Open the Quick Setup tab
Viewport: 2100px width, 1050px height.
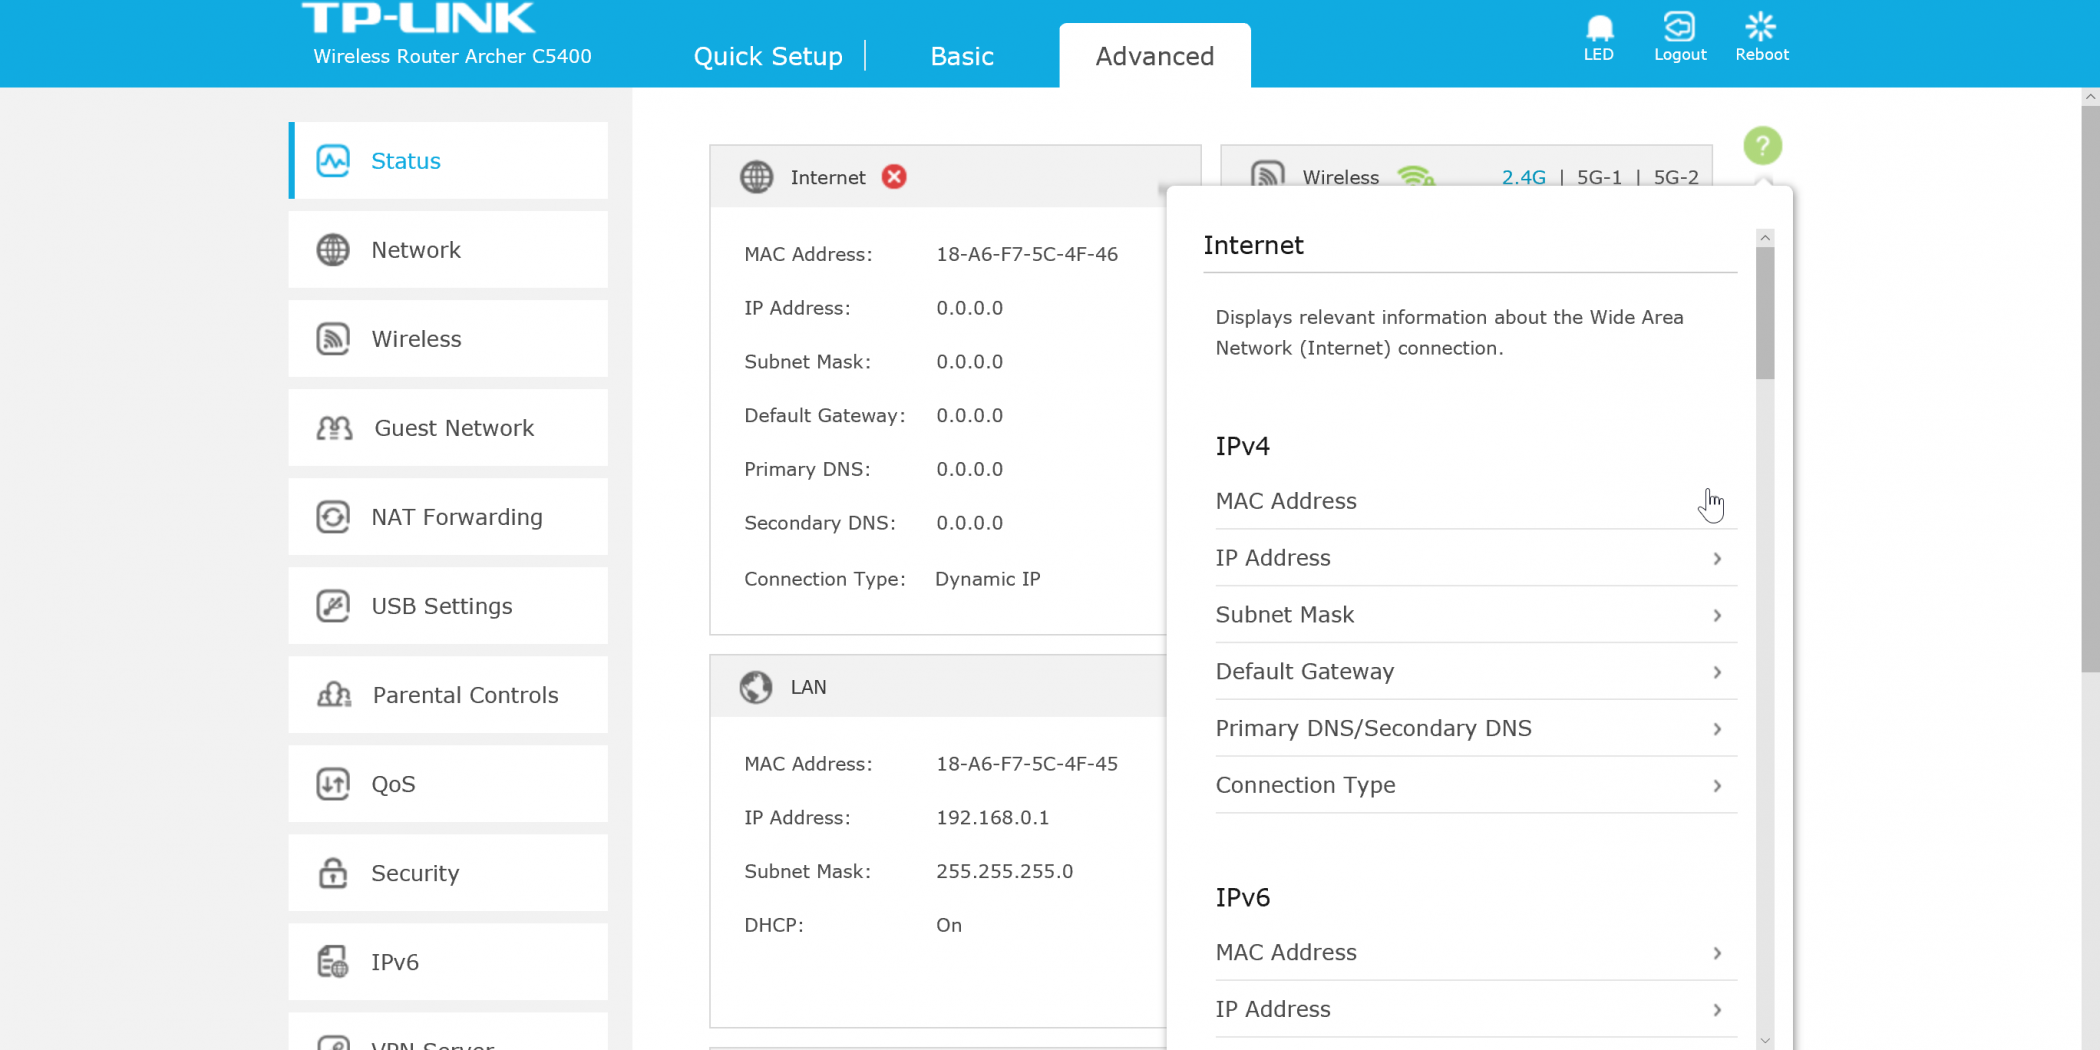[x=767, y=56]
